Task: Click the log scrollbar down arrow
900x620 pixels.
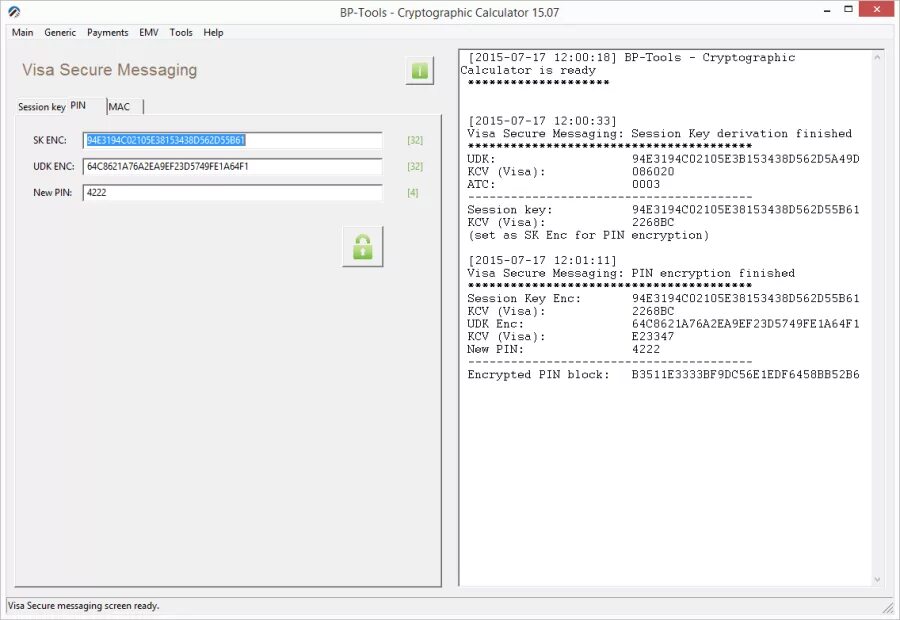Action: coord(877,579)
